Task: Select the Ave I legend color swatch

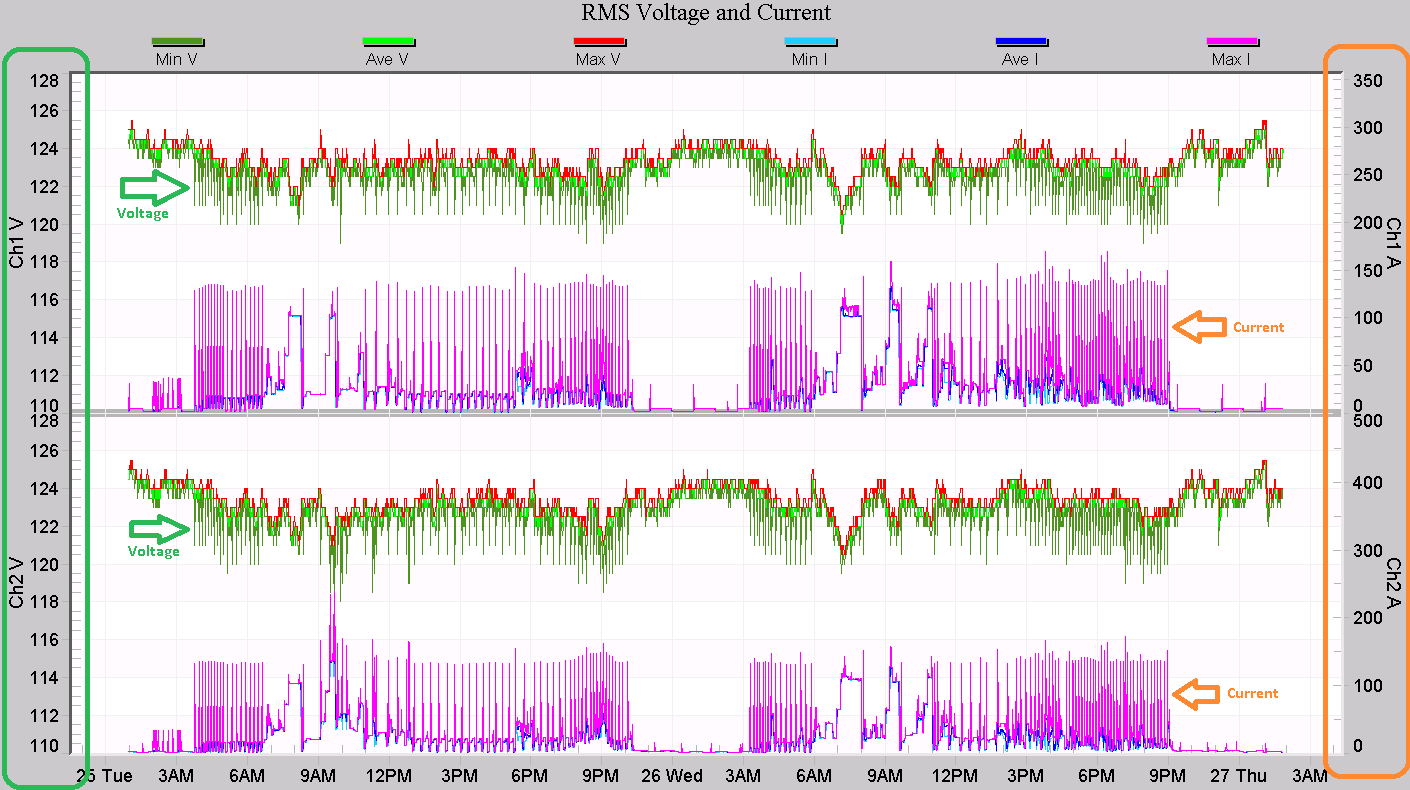Action: [1021, 42]
